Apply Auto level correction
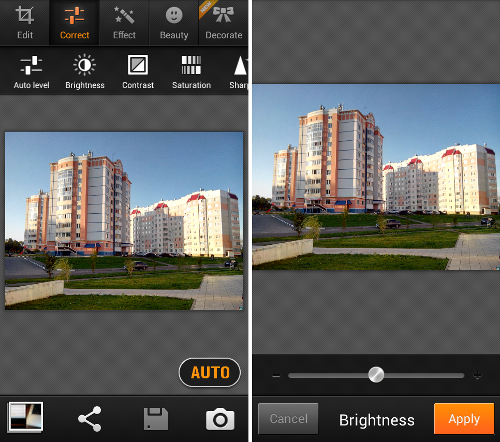The width and height of the screenshot is (500, 442). (31, 72)
